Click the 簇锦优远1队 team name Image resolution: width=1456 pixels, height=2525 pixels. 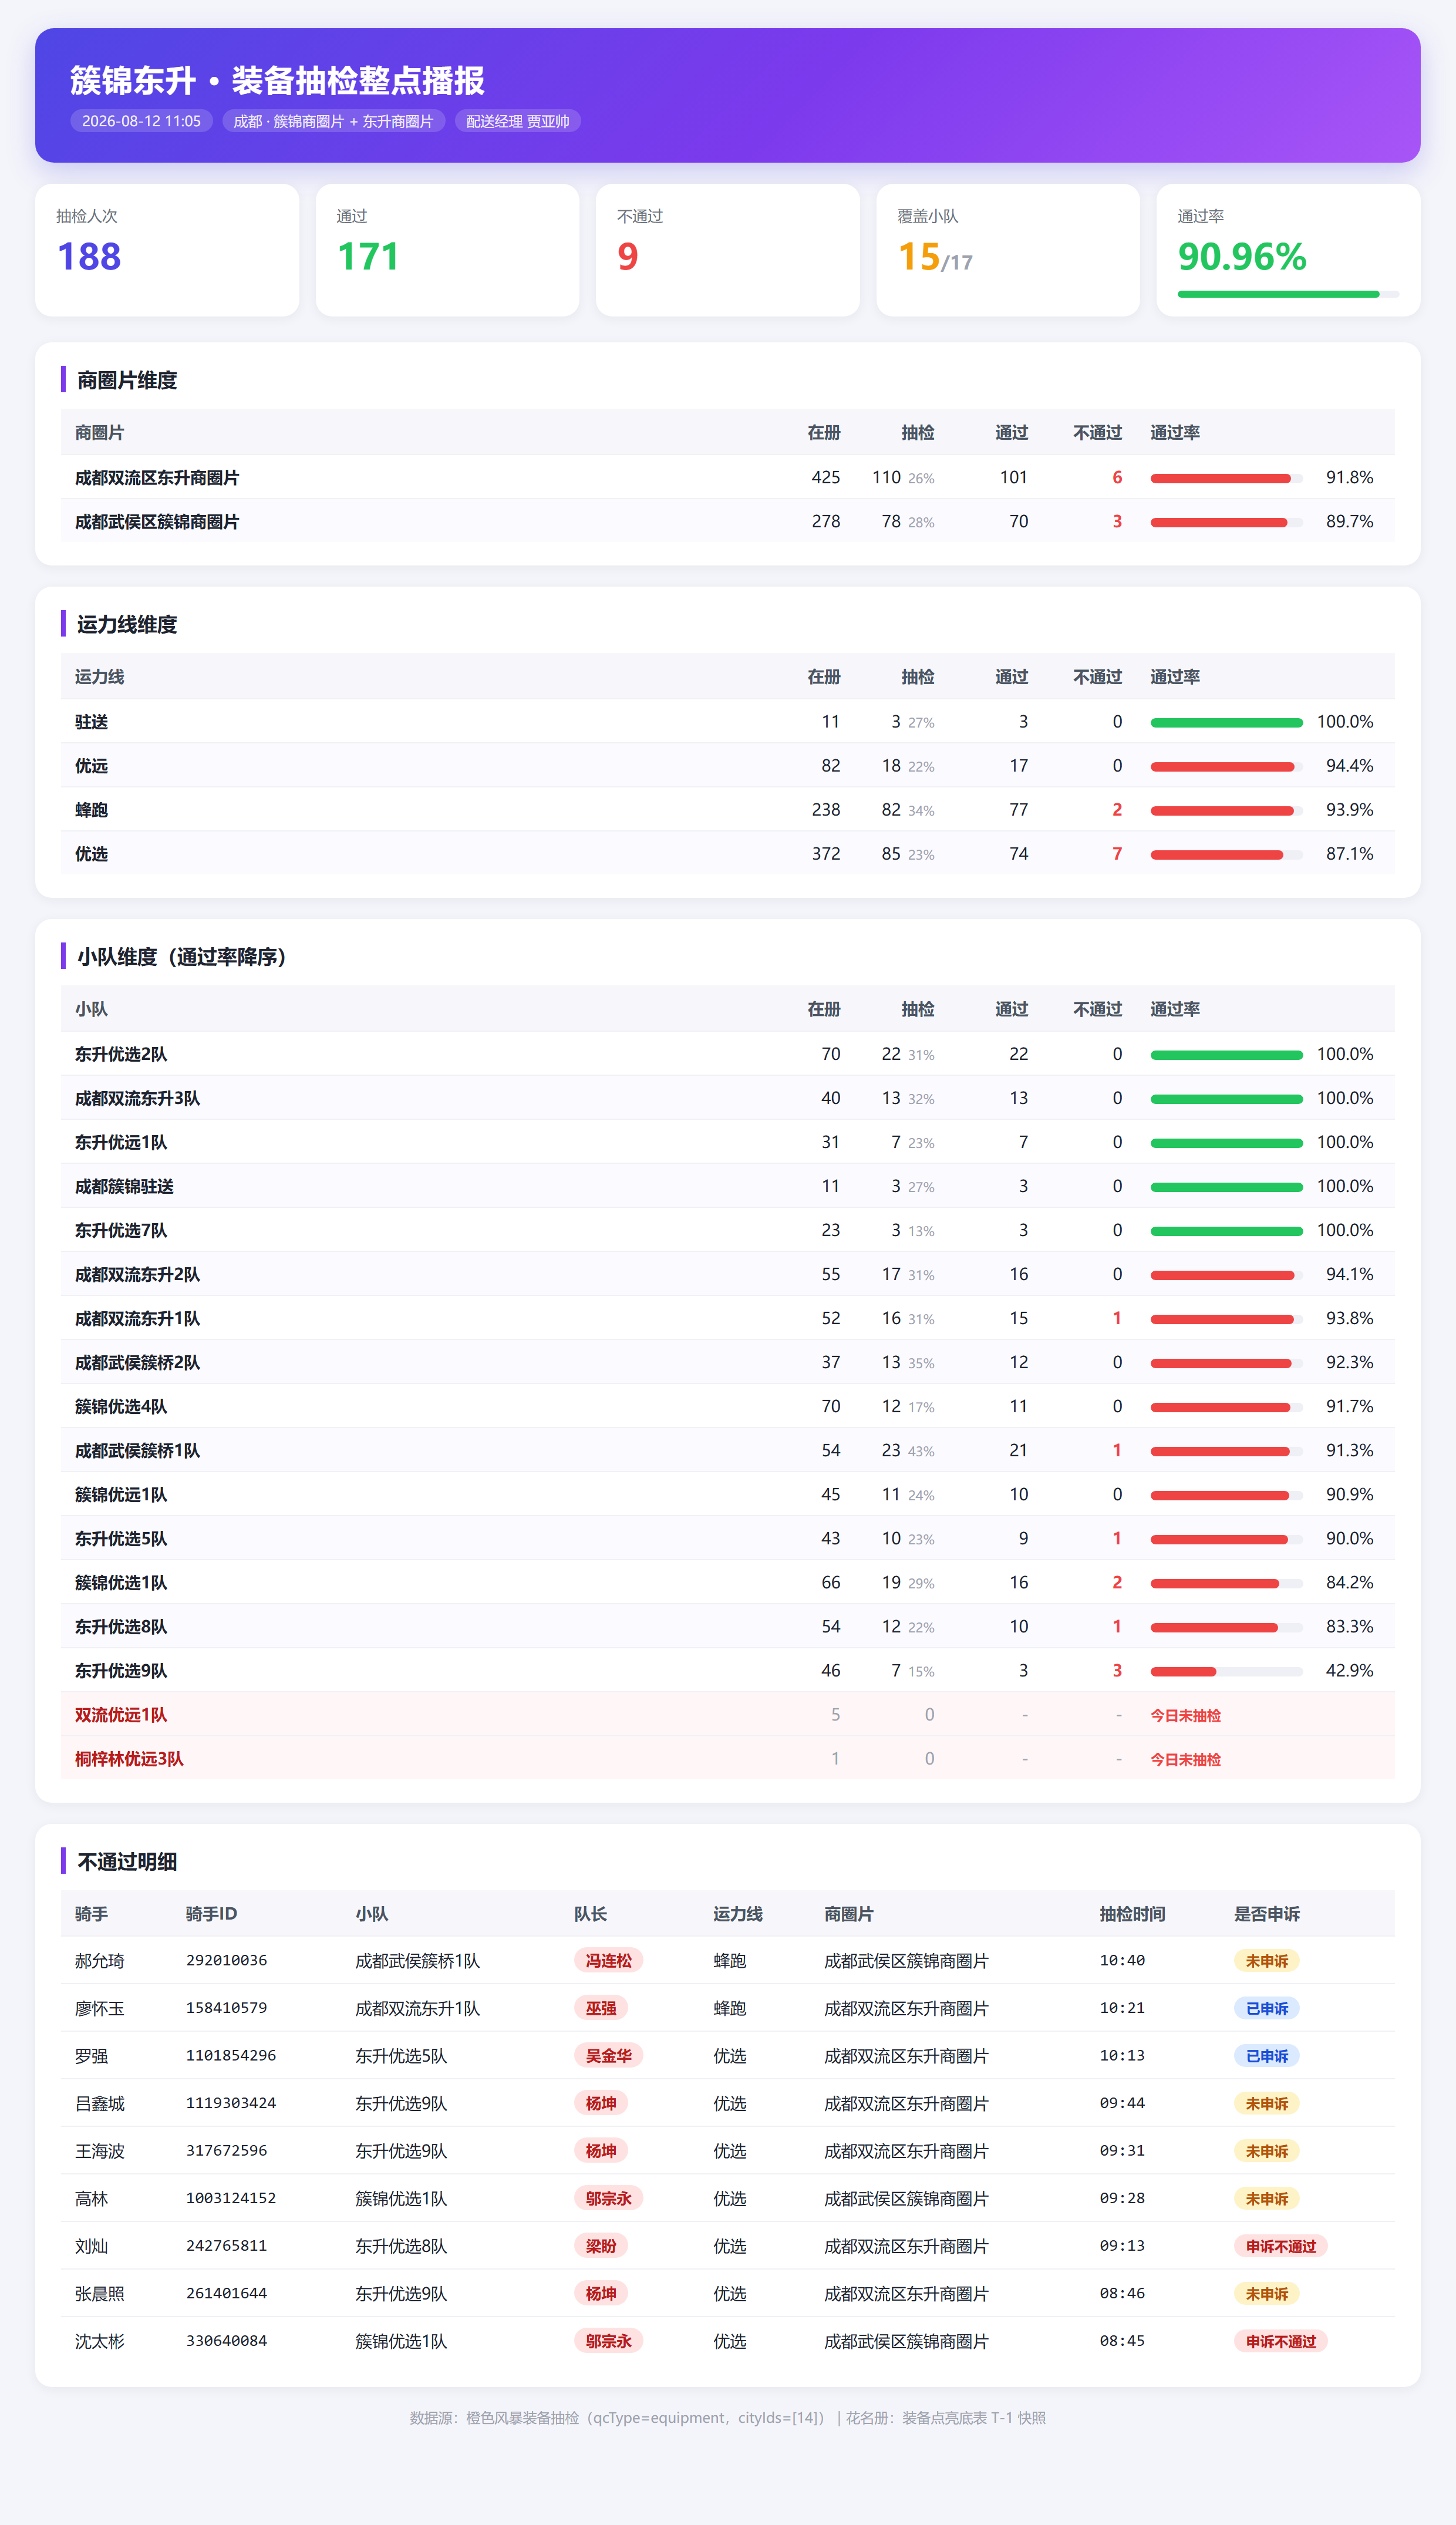[121, 1494]
